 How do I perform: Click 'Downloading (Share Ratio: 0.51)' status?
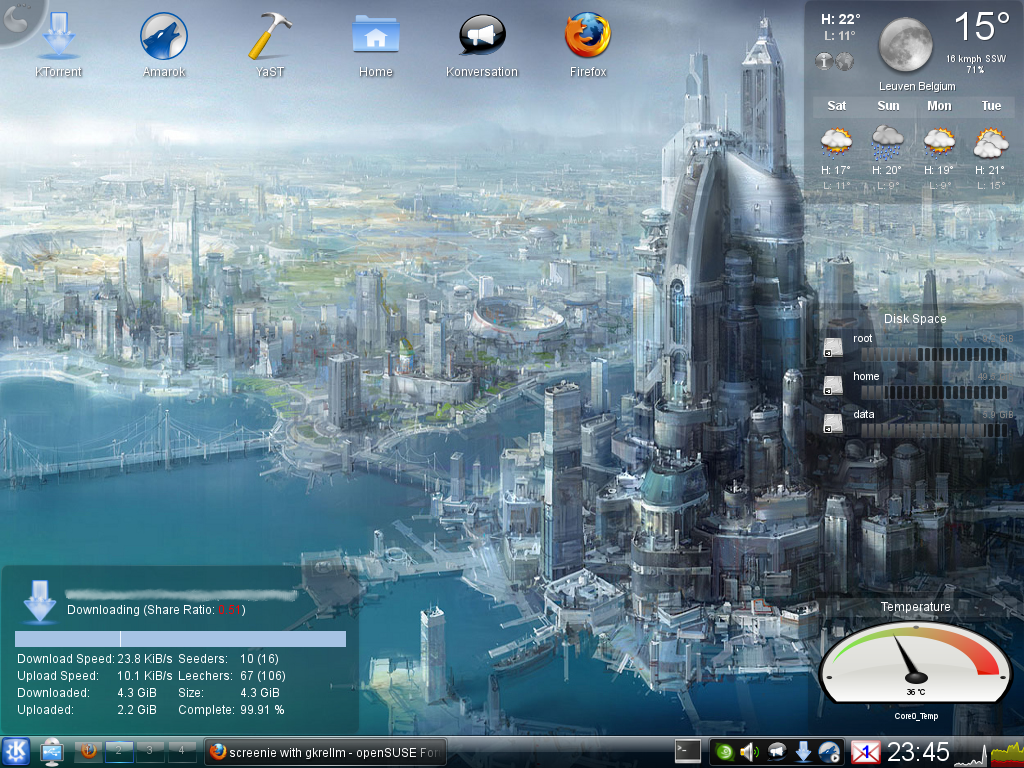coord(156,610)
